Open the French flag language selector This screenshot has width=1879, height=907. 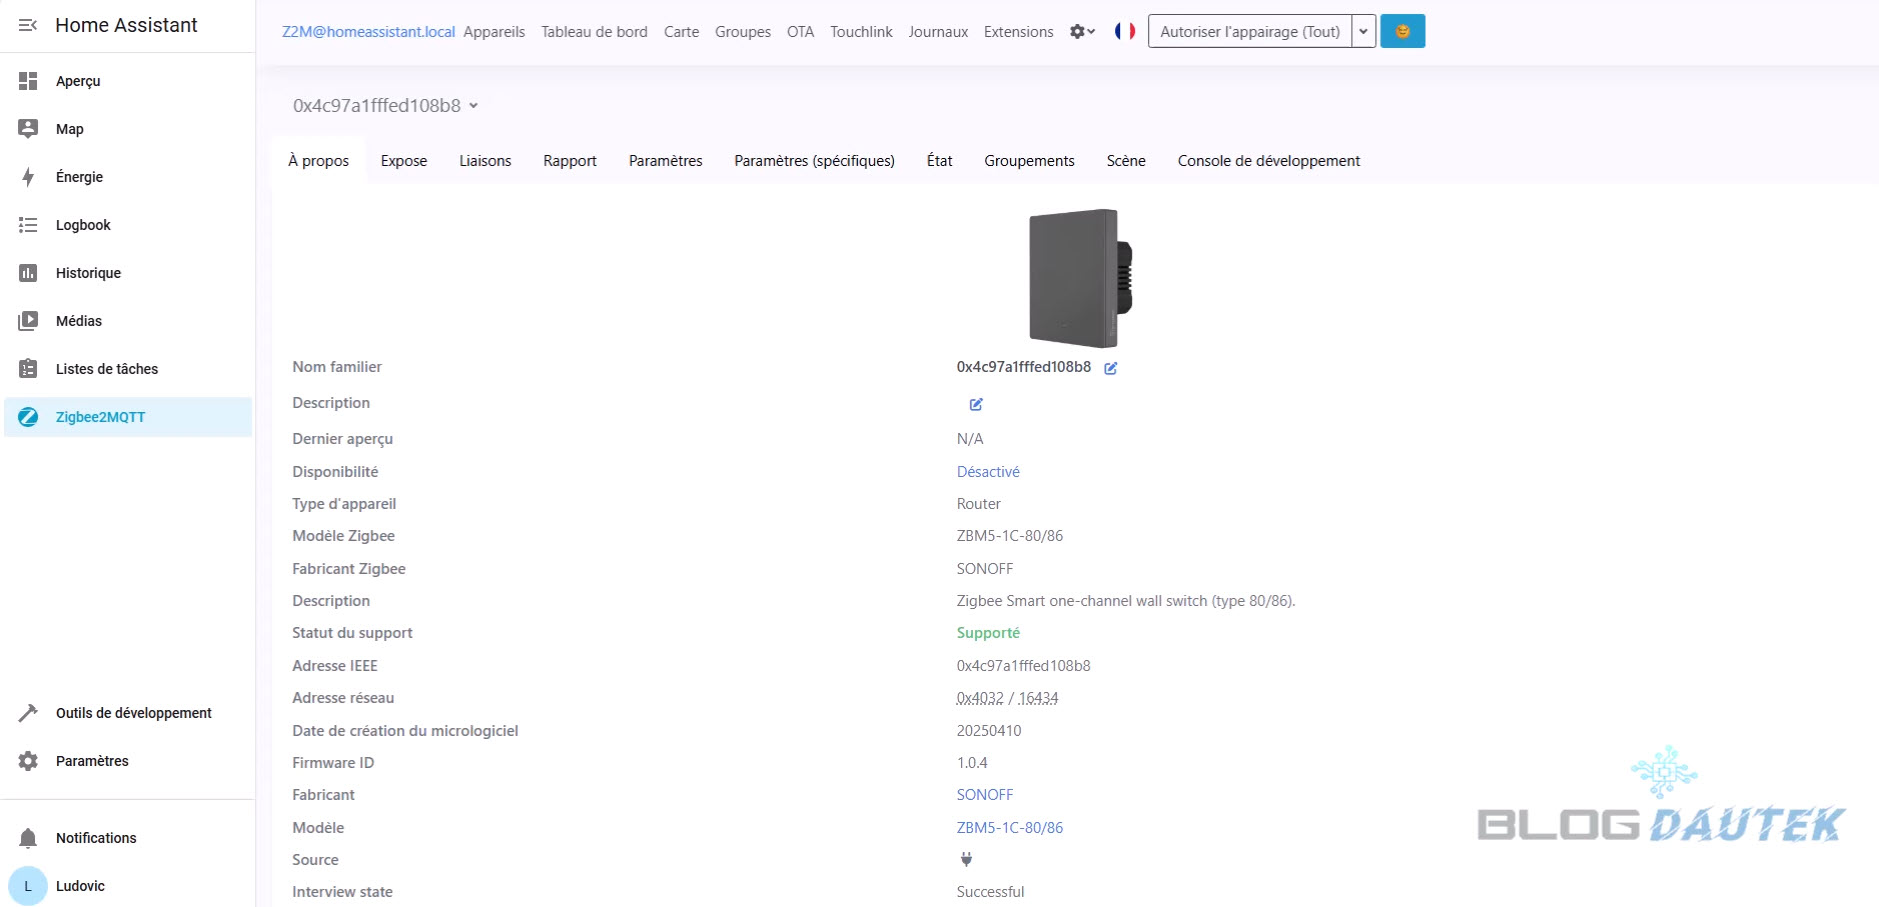(x=1125, y=31)
